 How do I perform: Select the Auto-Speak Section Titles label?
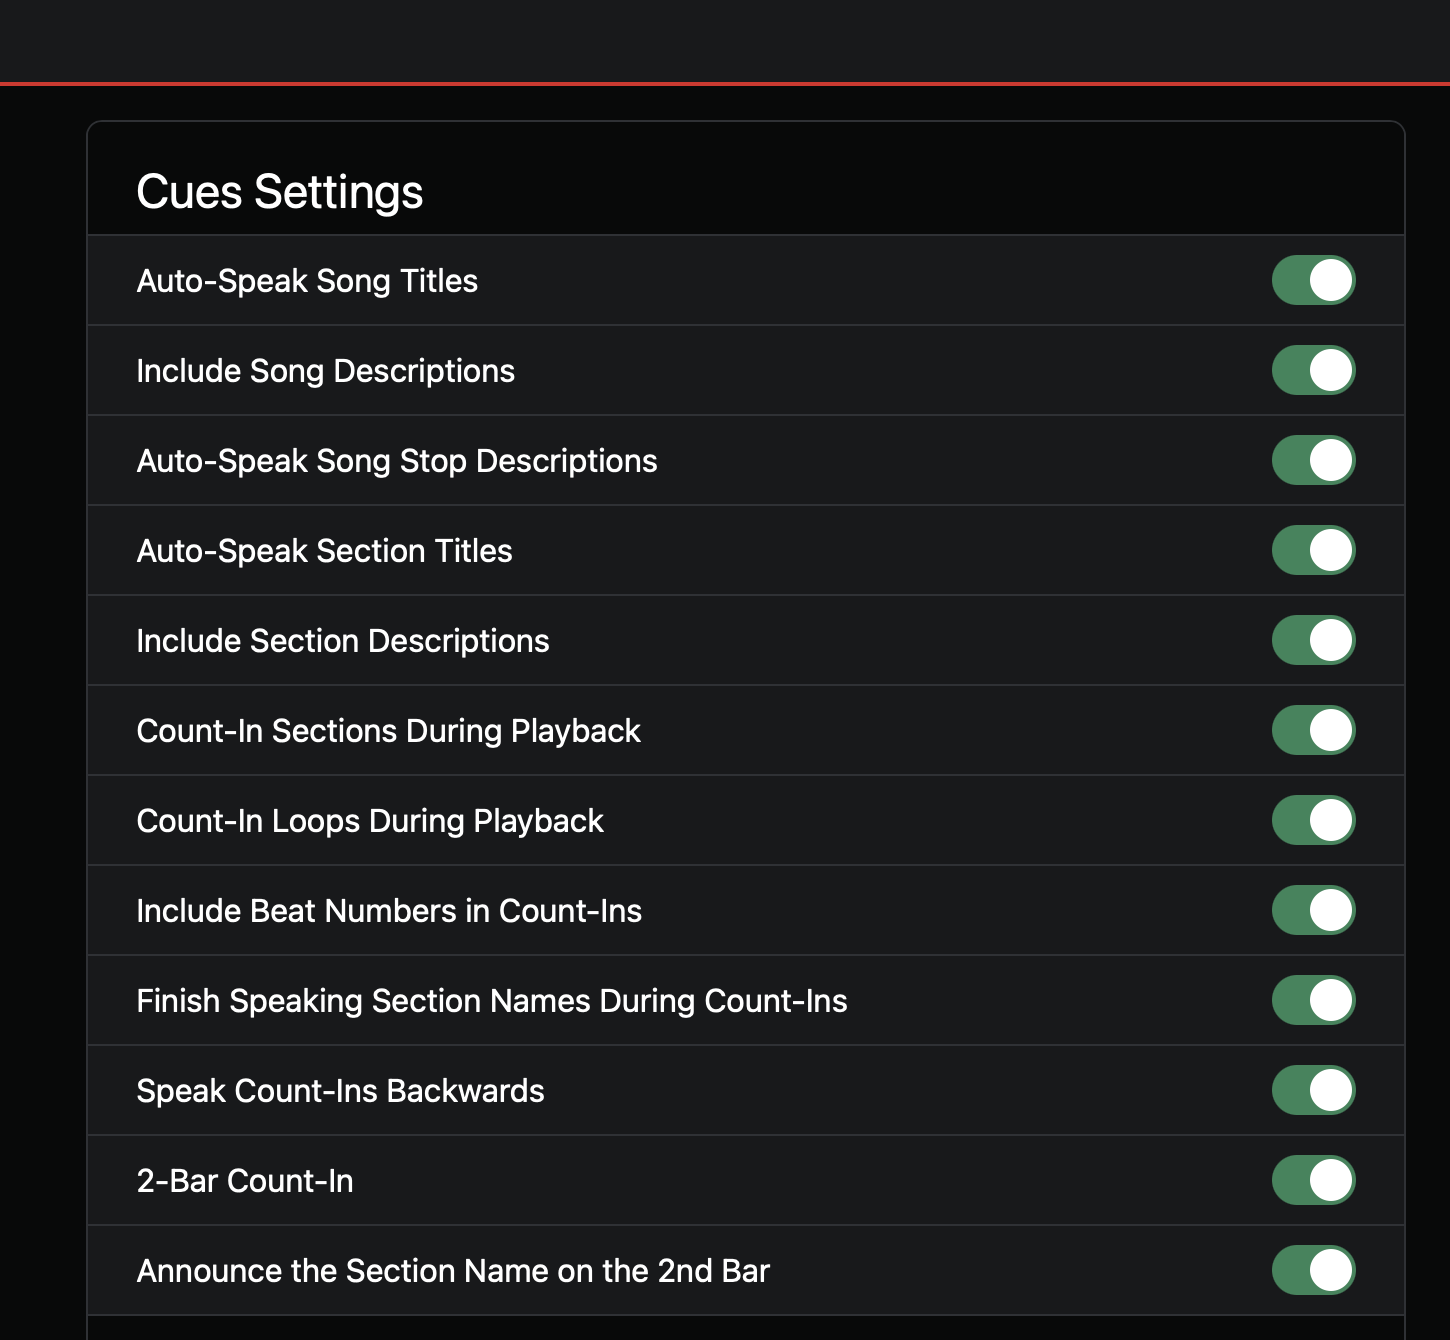[325, 551]
